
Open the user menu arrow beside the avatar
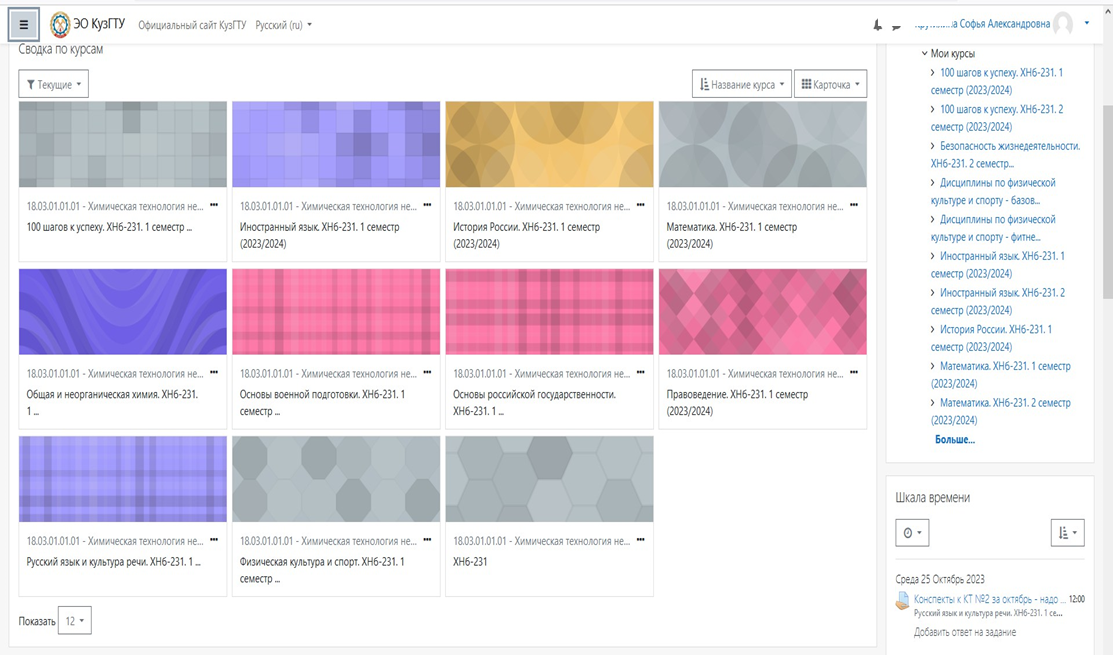(x=1087, y=23)
